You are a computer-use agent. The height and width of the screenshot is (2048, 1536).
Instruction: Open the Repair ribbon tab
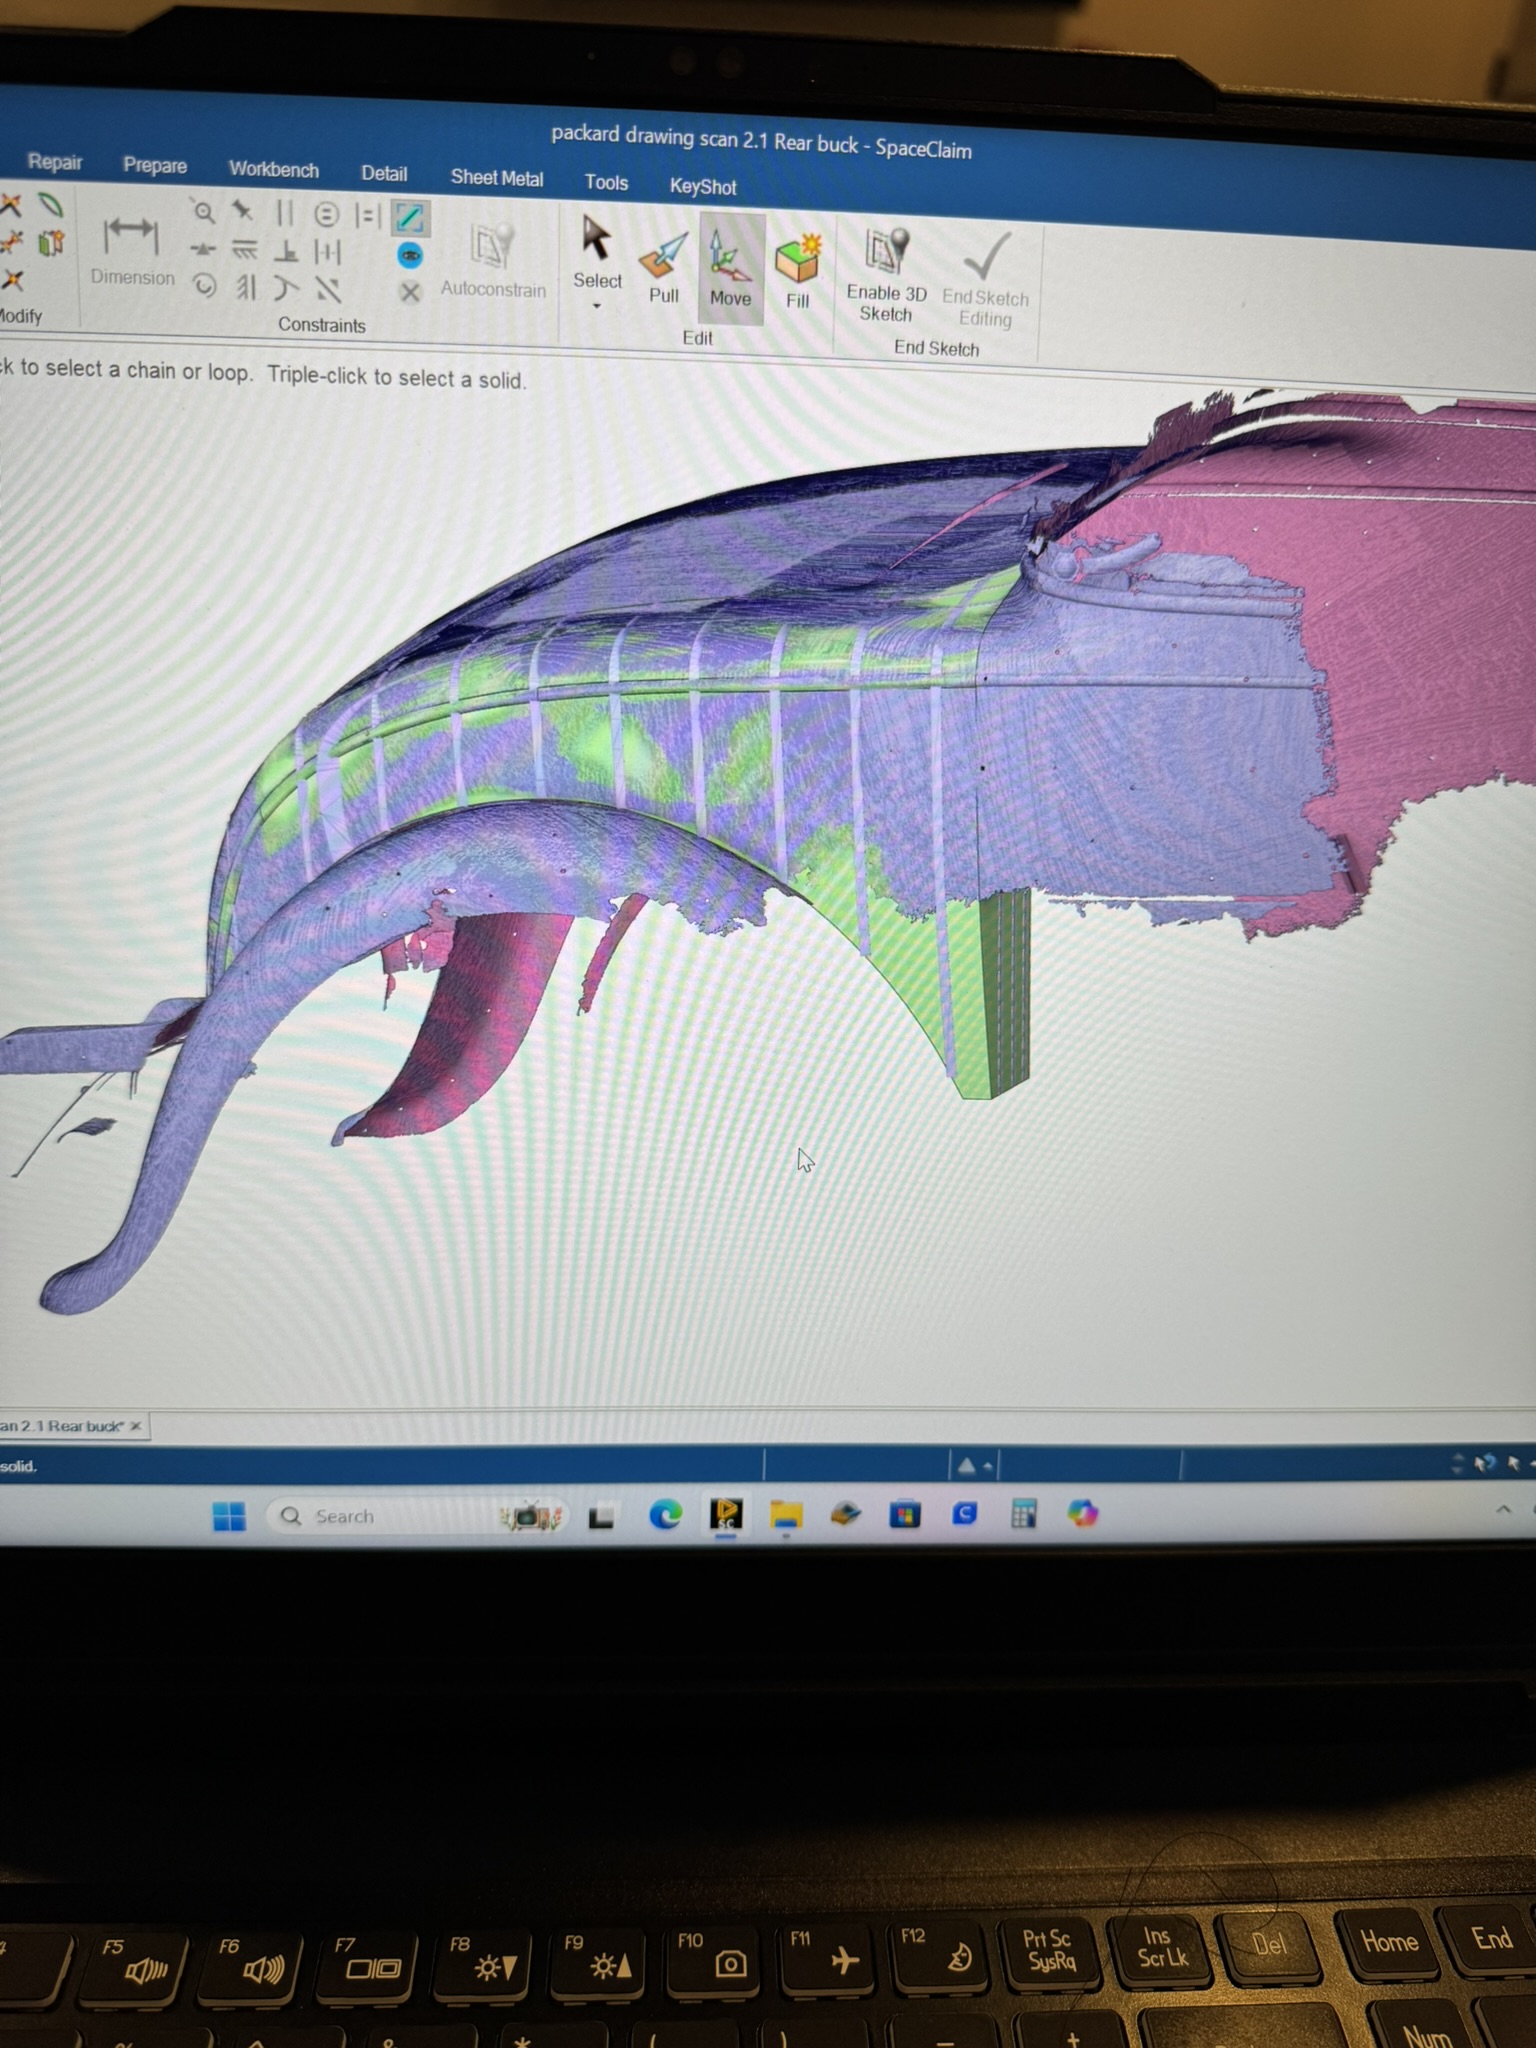click(54, 162)
